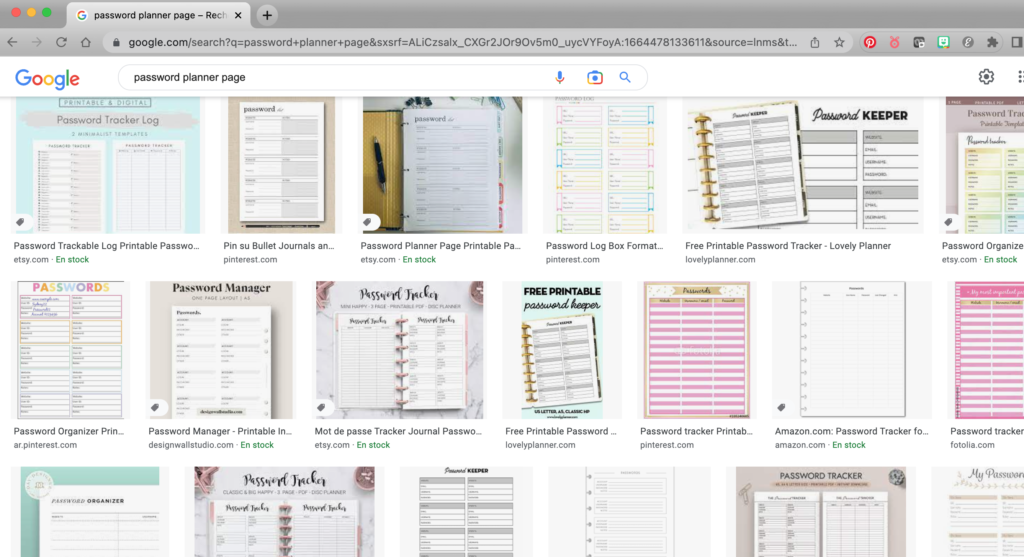Click the Pinterest extension icon

pyautogui.click(x=870, y=43)
